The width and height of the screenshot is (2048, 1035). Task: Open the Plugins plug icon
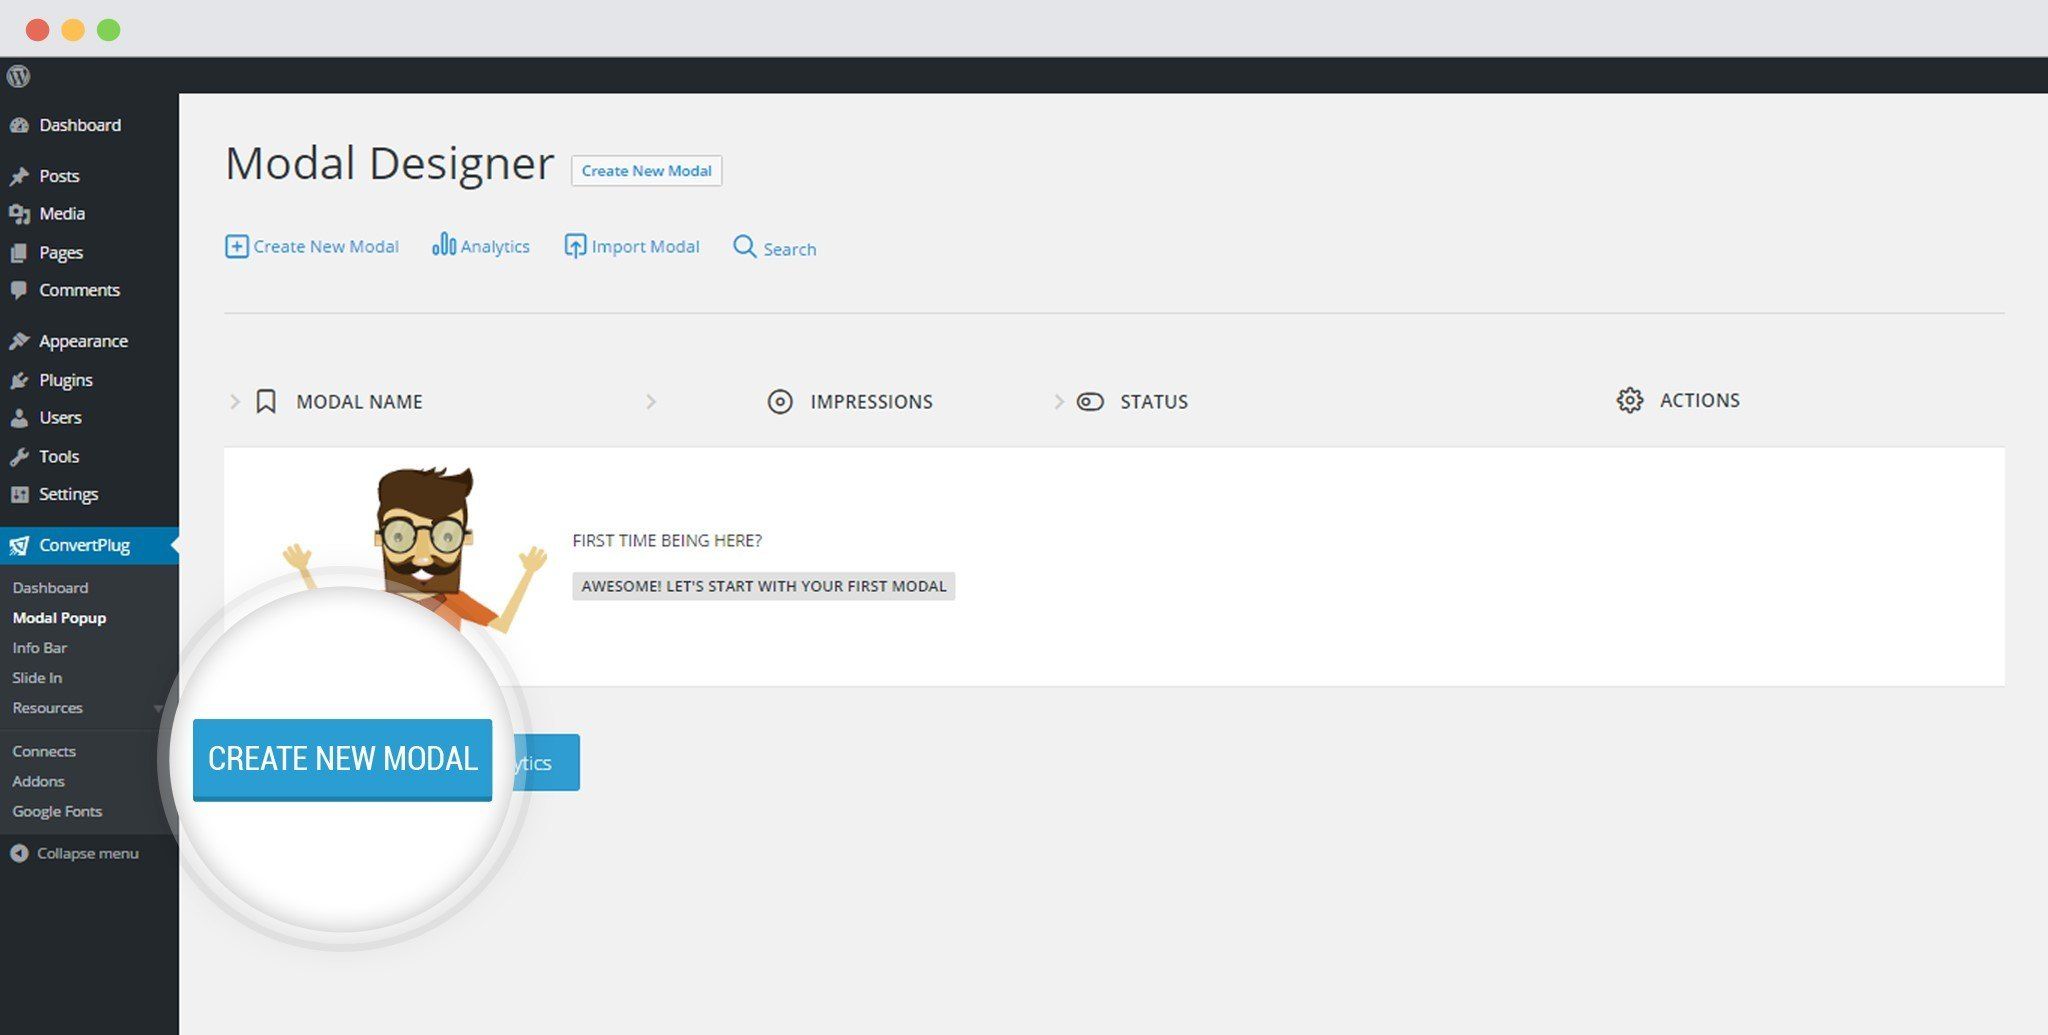[x=19, y=380]
